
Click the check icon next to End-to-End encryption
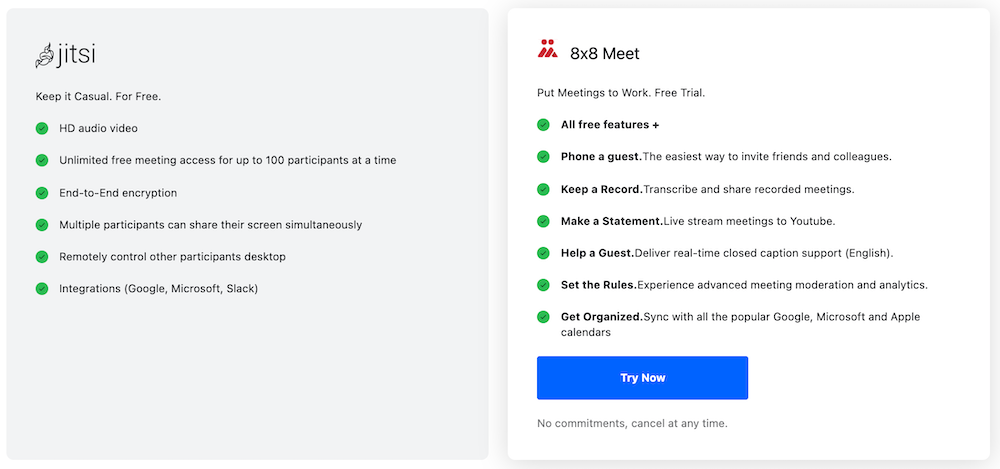click(42, 193)
